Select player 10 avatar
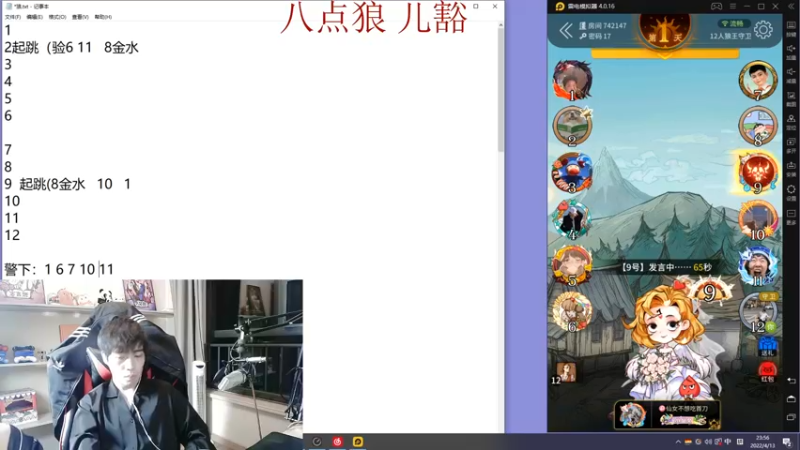The width and height of the screenshot is (800, 450). click(x=758, y=219)
